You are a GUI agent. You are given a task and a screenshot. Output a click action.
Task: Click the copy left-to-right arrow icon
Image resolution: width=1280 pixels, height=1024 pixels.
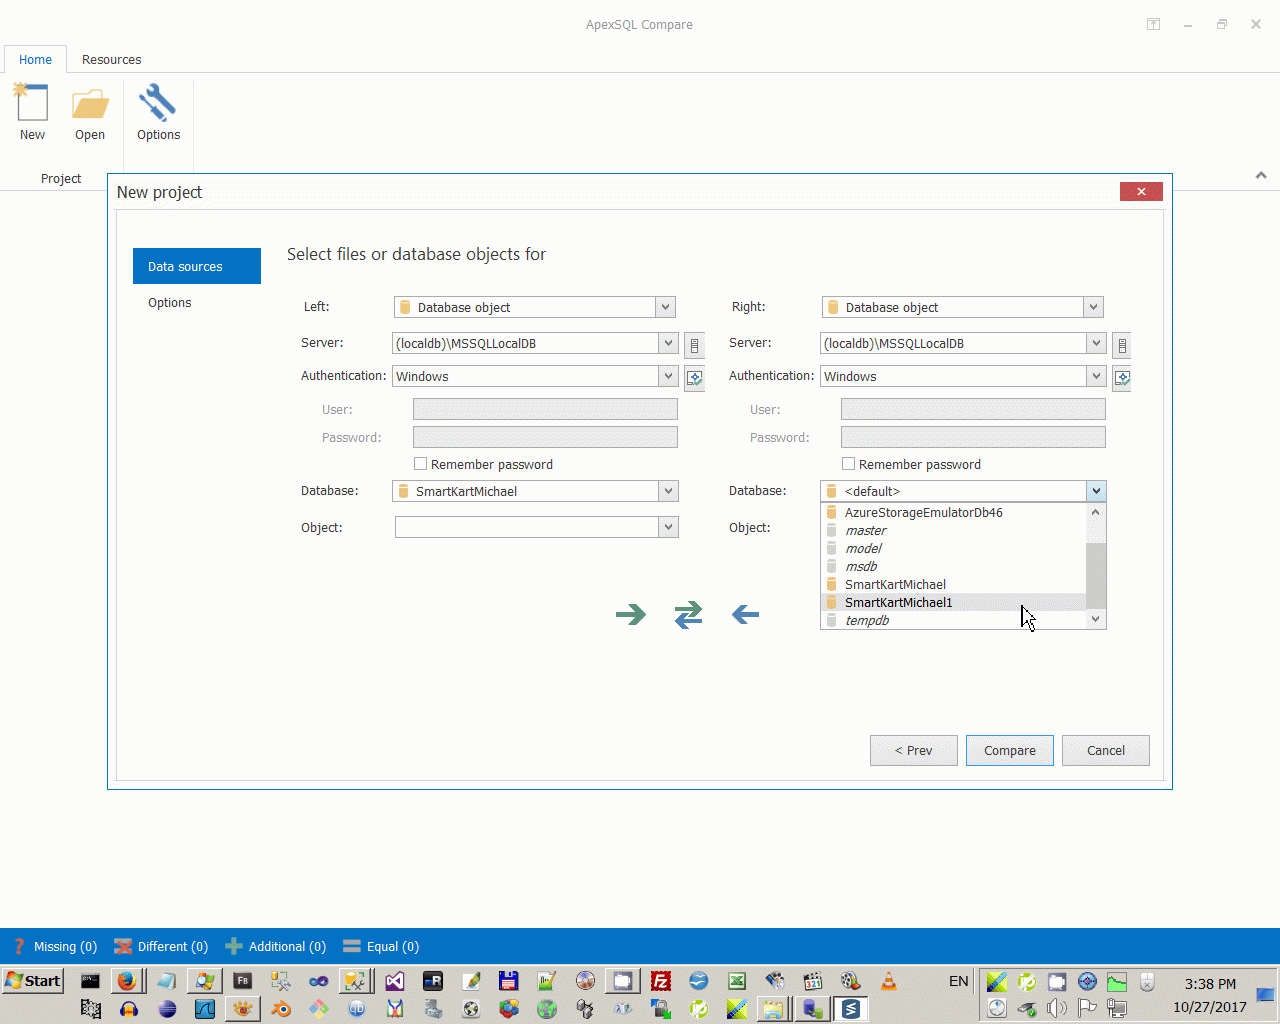coord(631,614)
